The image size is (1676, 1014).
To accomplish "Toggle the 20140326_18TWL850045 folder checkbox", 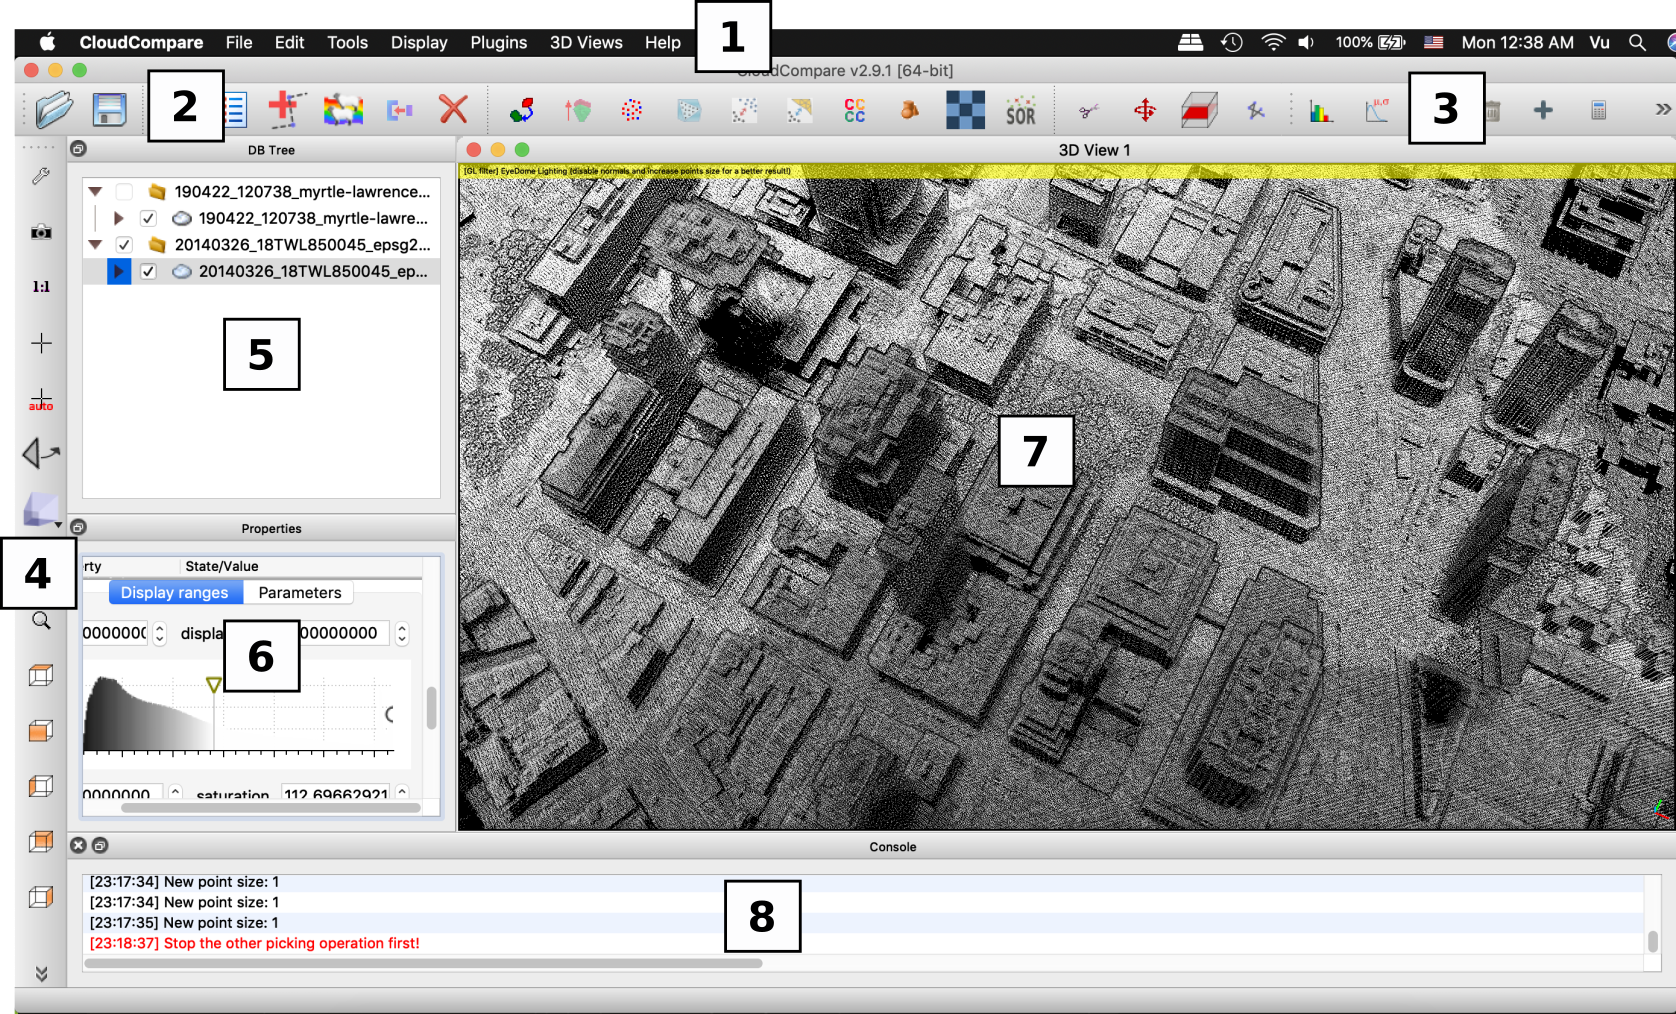I will click(124, 244).
